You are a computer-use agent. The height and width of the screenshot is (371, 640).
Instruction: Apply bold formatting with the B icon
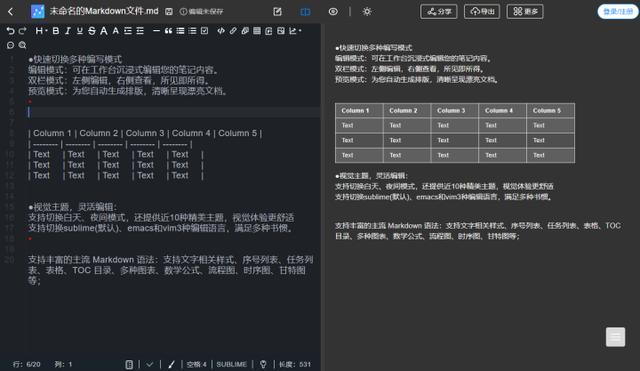[x=56, y=31]
